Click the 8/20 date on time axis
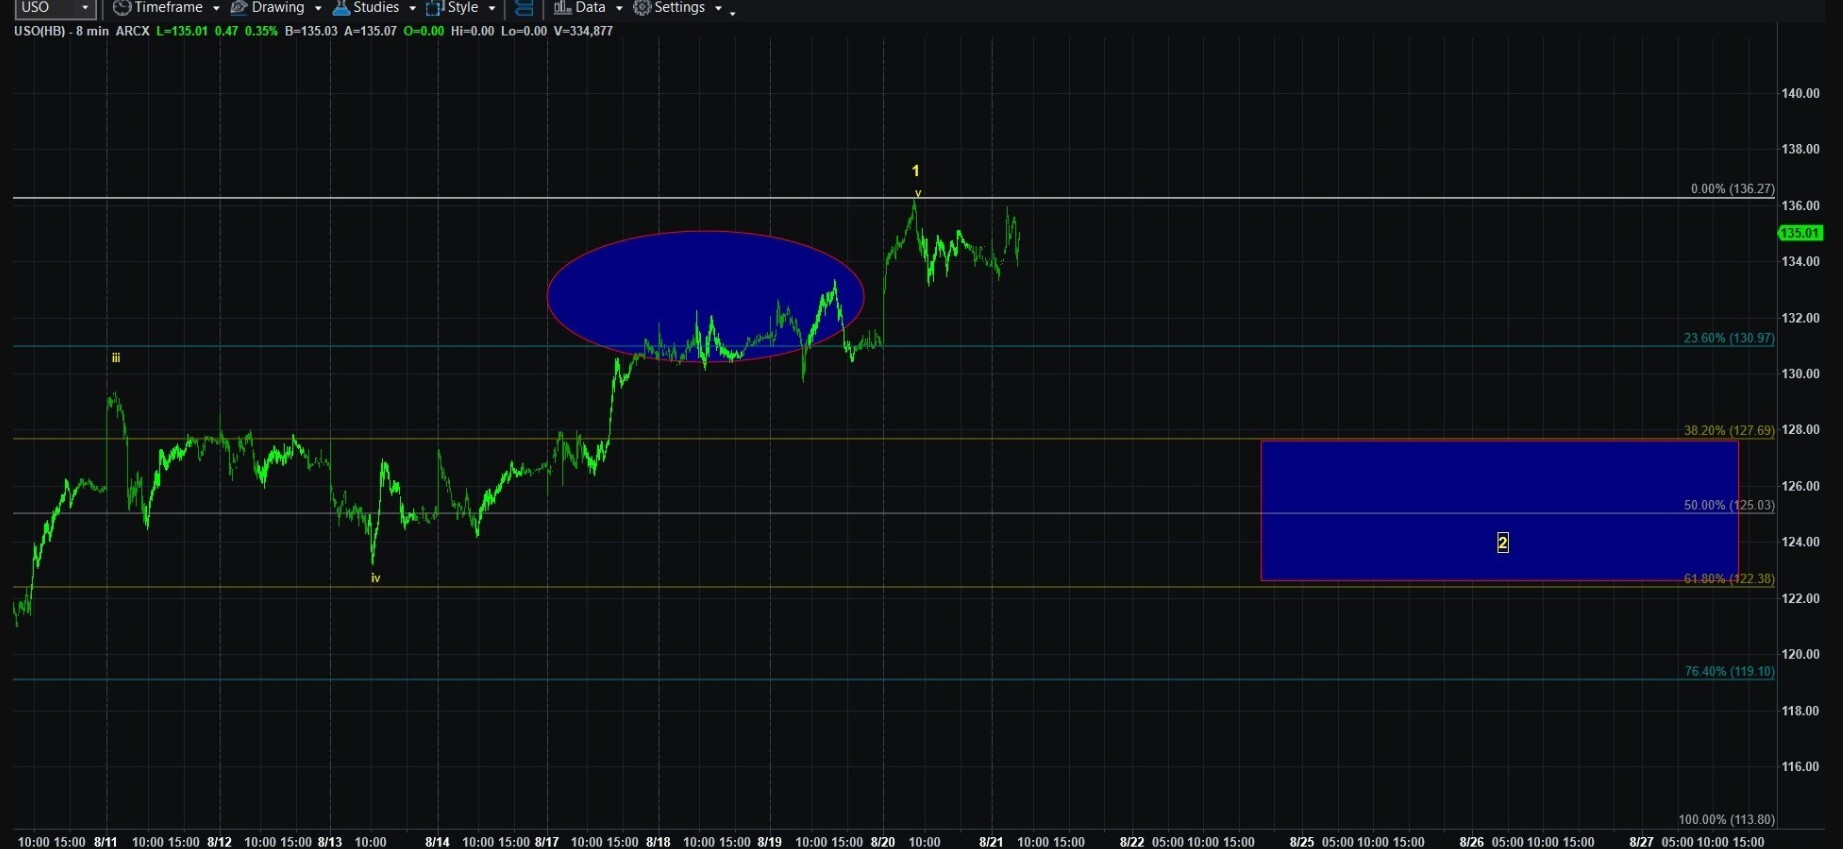Screen dimensions: 1843x849 (x=883, y=842)
